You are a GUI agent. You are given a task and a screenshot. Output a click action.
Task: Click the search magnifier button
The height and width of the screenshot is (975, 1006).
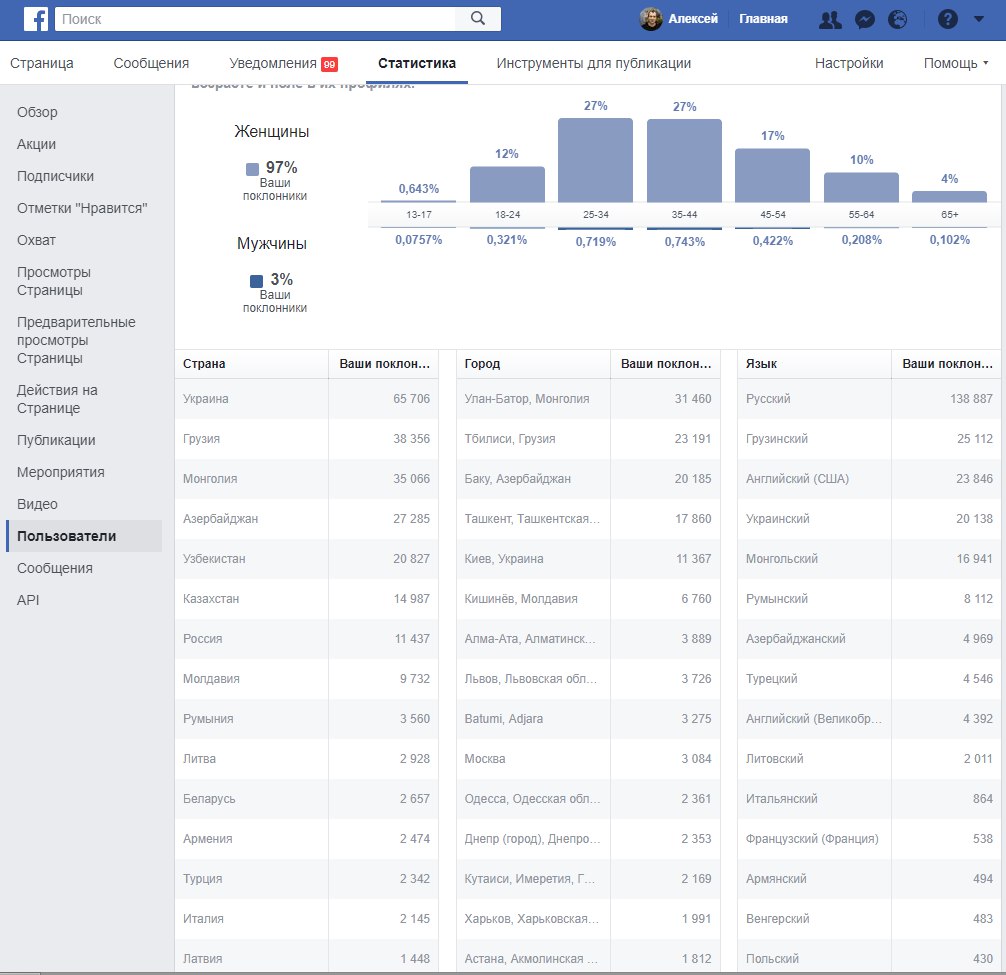pos(477,18)
